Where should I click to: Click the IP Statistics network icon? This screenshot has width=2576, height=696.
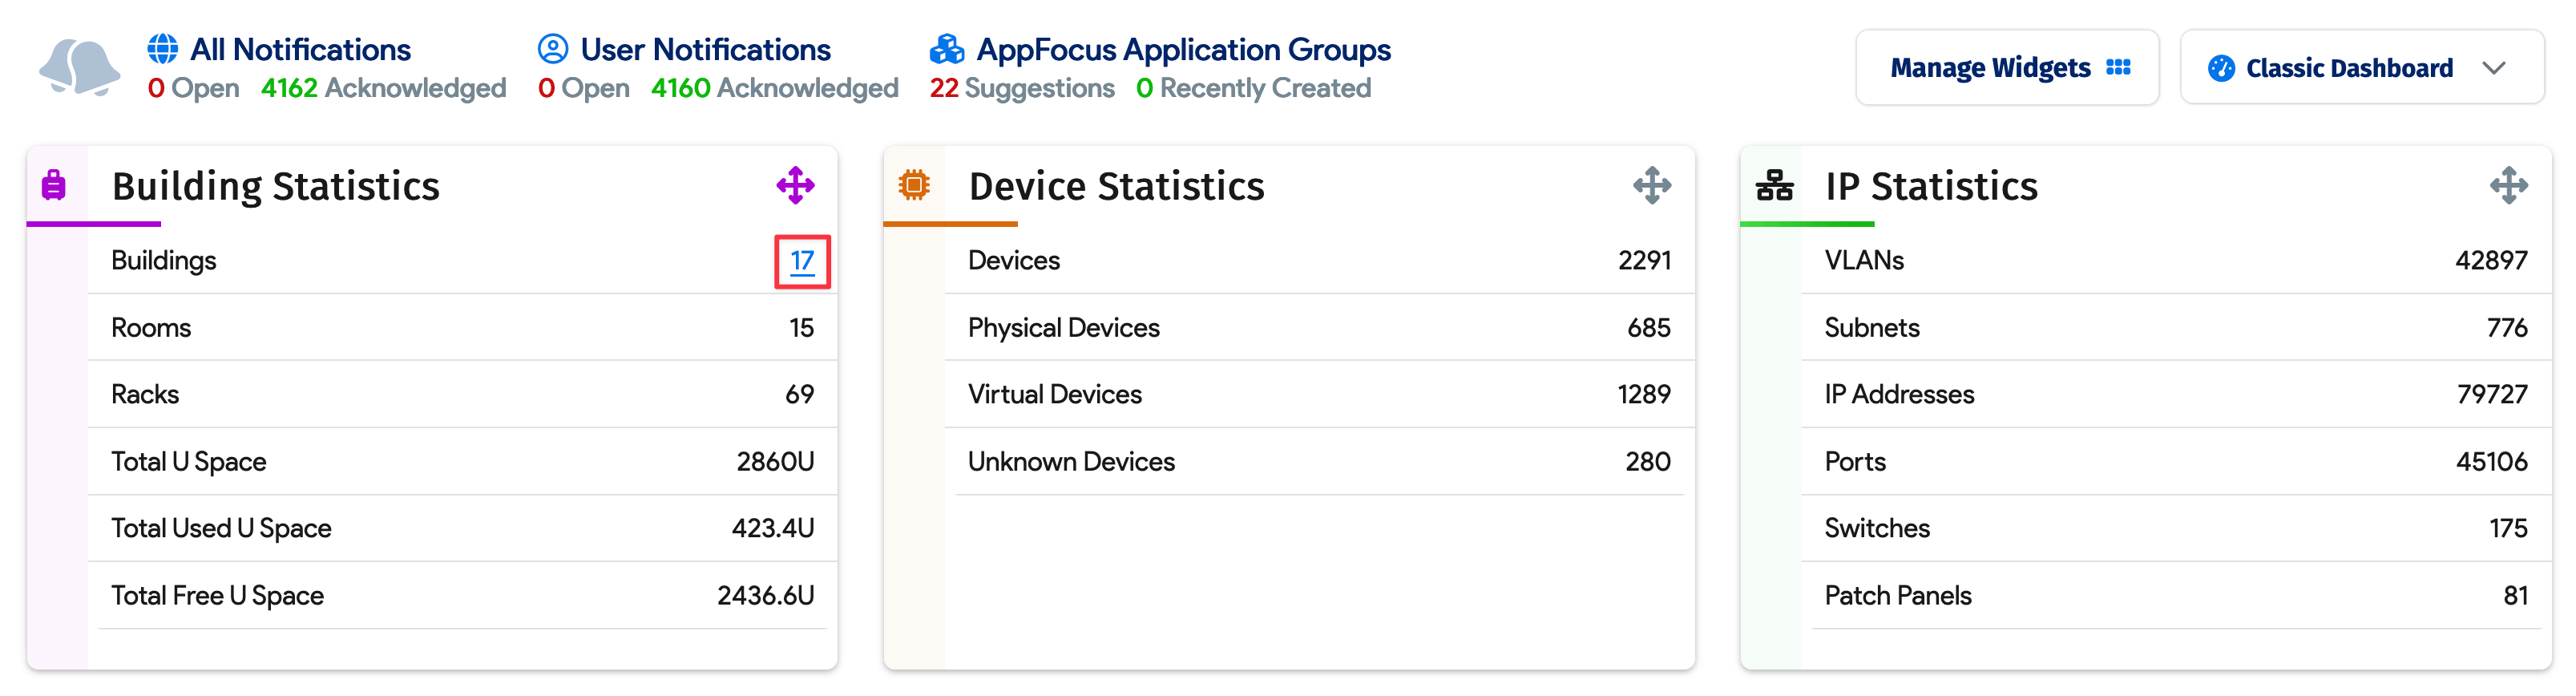click(1774, 186)
